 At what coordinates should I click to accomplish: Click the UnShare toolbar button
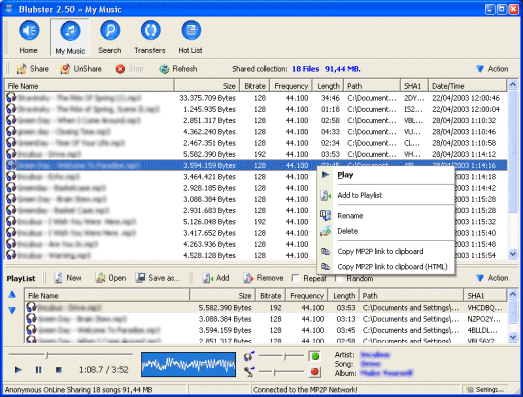pyautogui.click(x=81, y=69)
